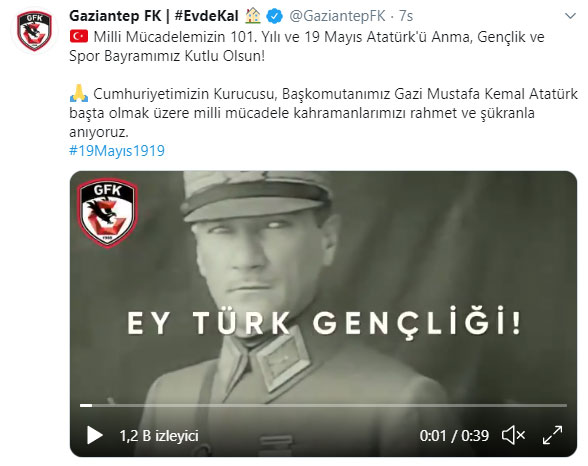Image resolution: width=588 pixels, height=466 pixels.
Task: Open the @GaziantepFK handle
Action: [337, 16]
